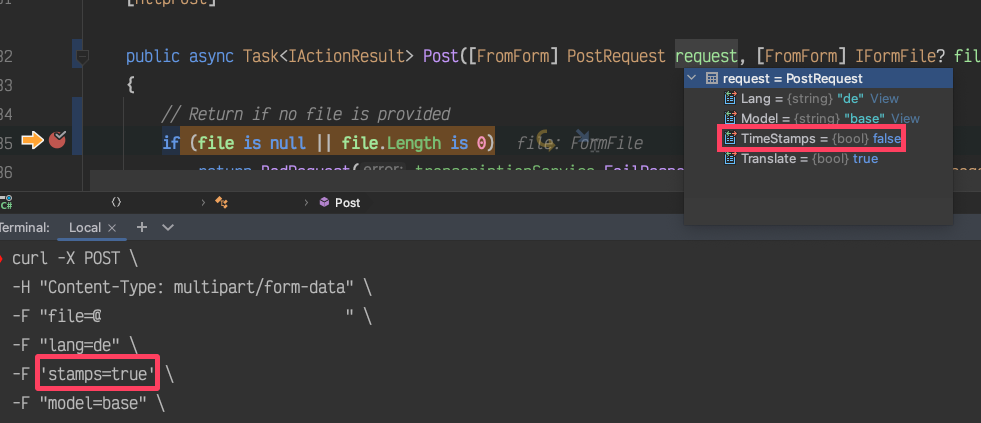Close the Local terminal tab
The image size is (981, 423).
[112, 228]
